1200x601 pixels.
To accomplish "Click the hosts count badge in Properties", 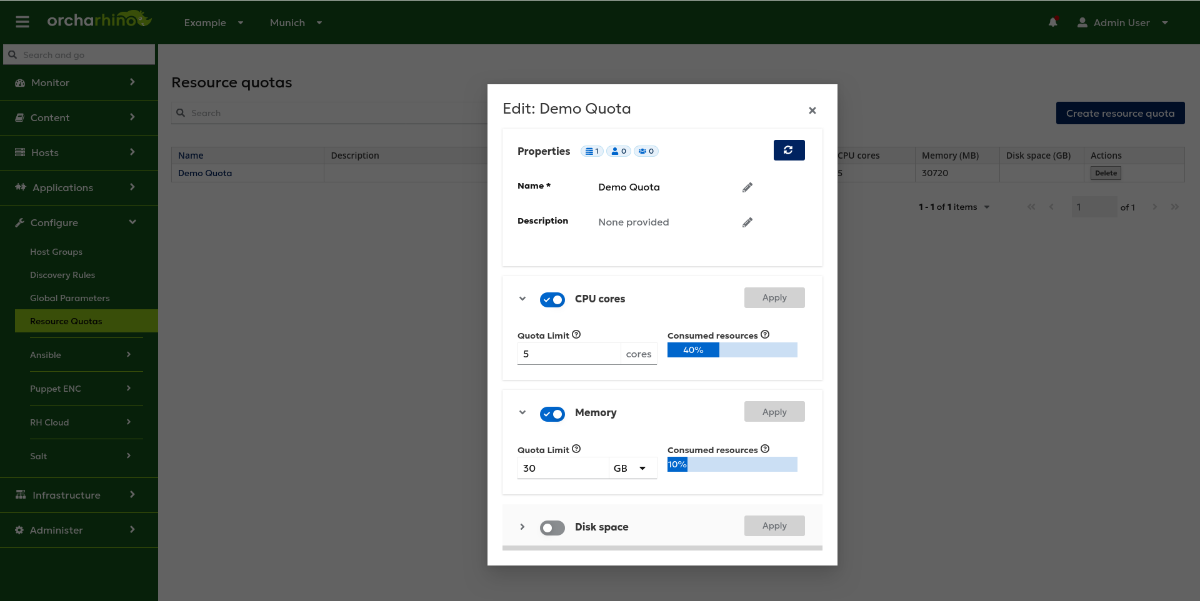I will click(592, 151).
